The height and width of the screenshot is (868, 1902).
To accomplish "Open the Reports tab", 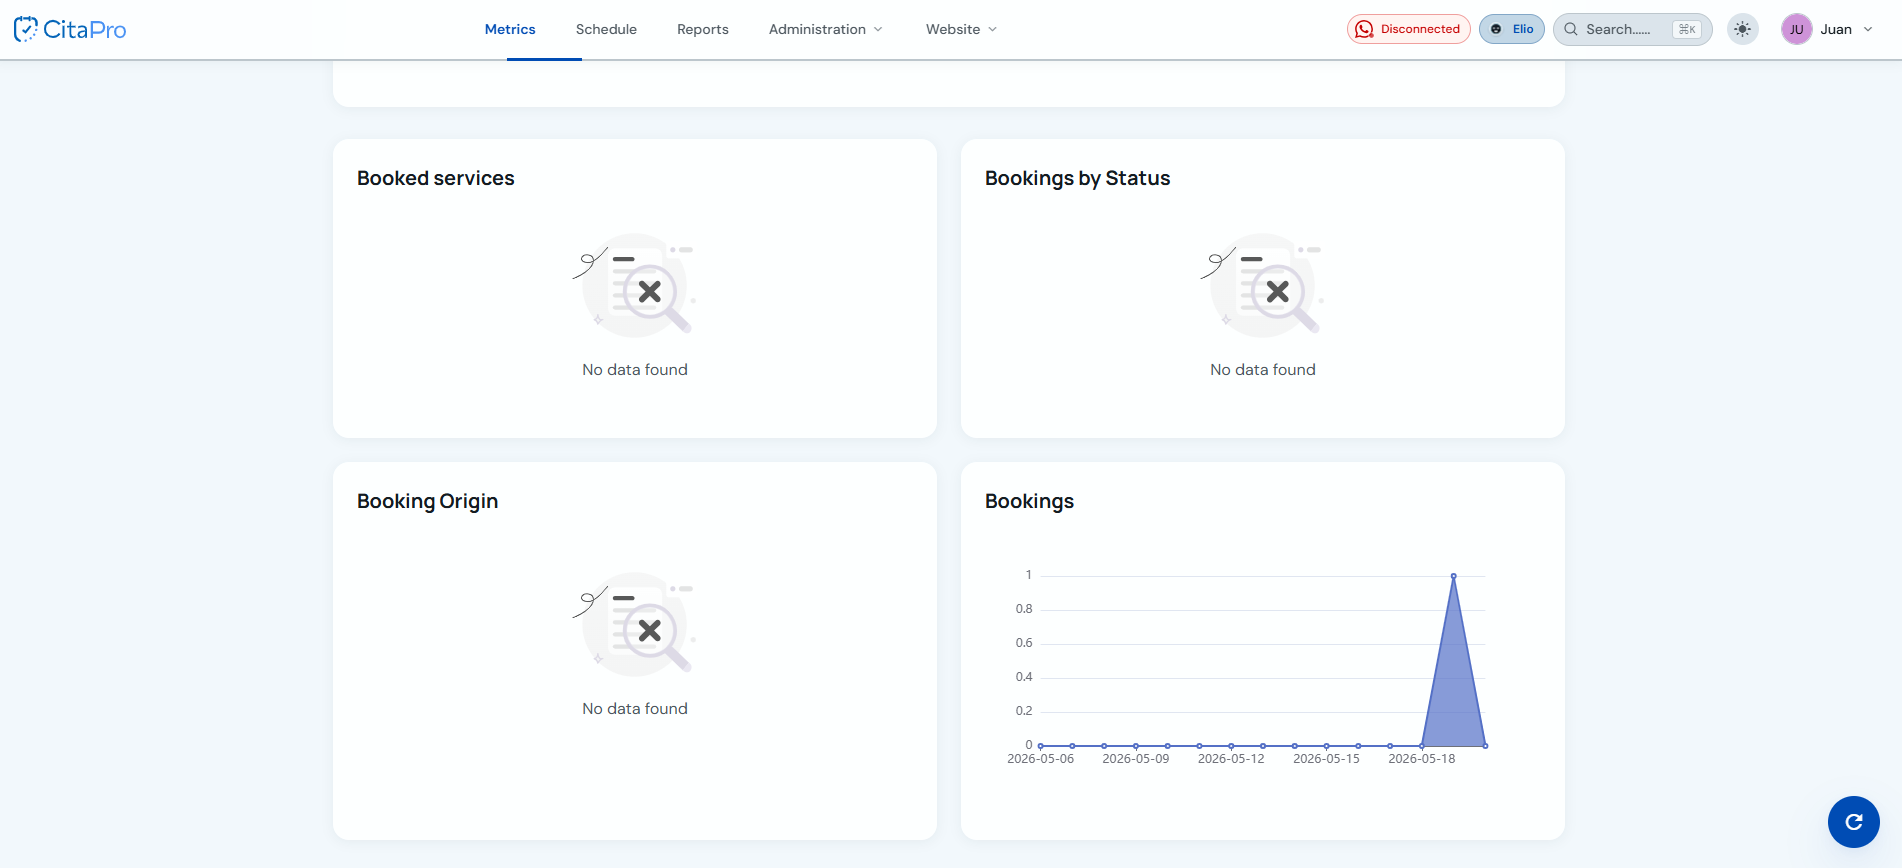I will coord(702,29).
